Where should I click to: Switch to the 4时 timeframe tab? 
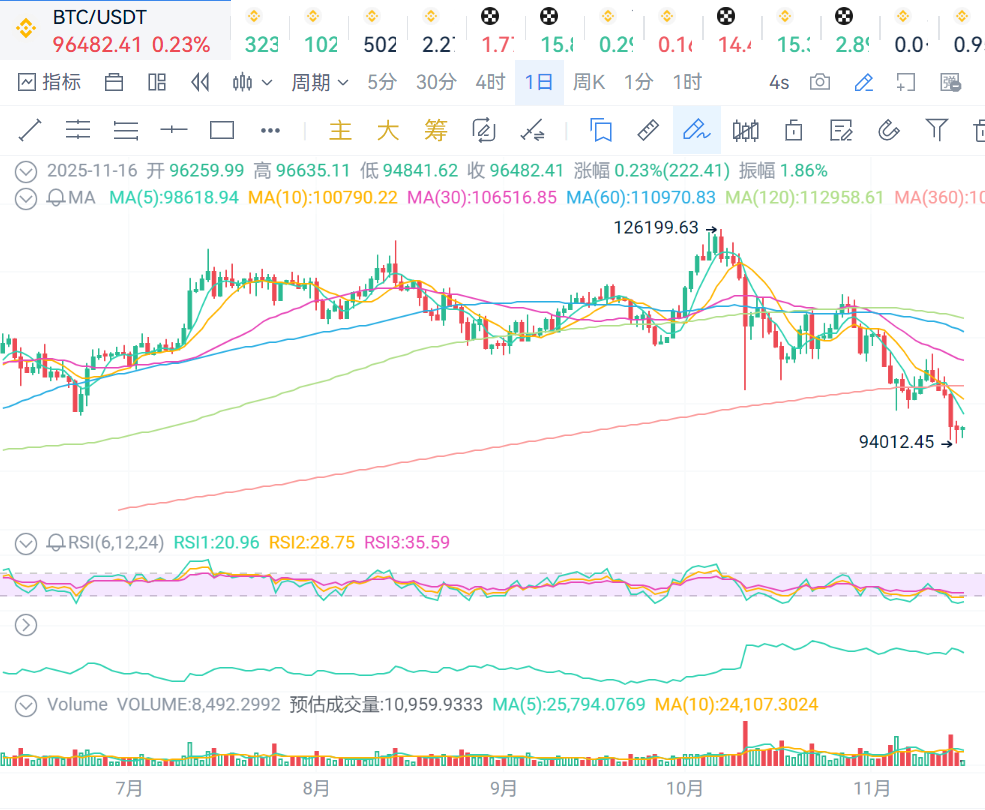(490, 82)
